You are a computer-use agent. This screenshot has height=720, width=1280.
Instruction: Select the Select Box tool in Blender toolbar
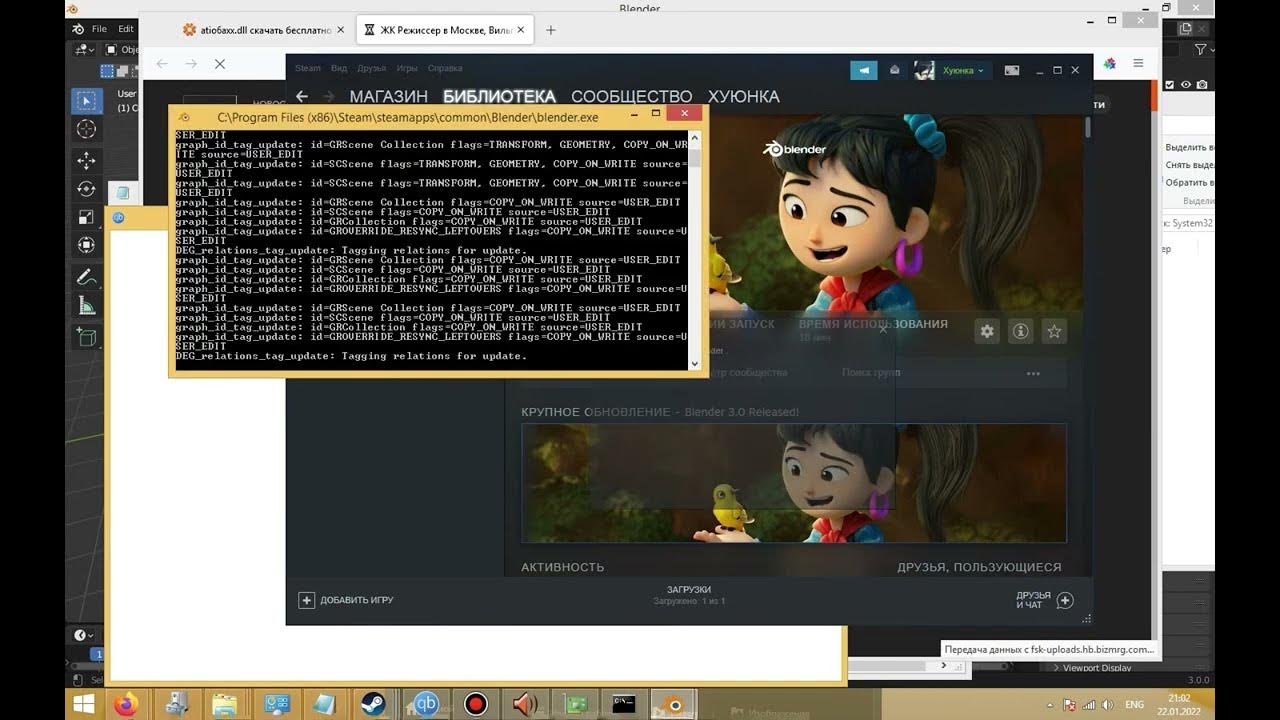tap(86, 100)
